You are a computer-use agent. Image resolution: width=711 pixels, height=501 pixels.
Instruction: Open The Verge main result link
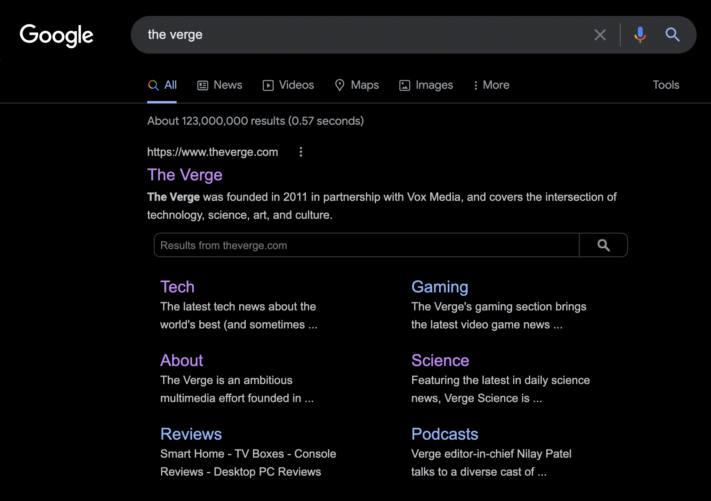(x=185, y=175)
